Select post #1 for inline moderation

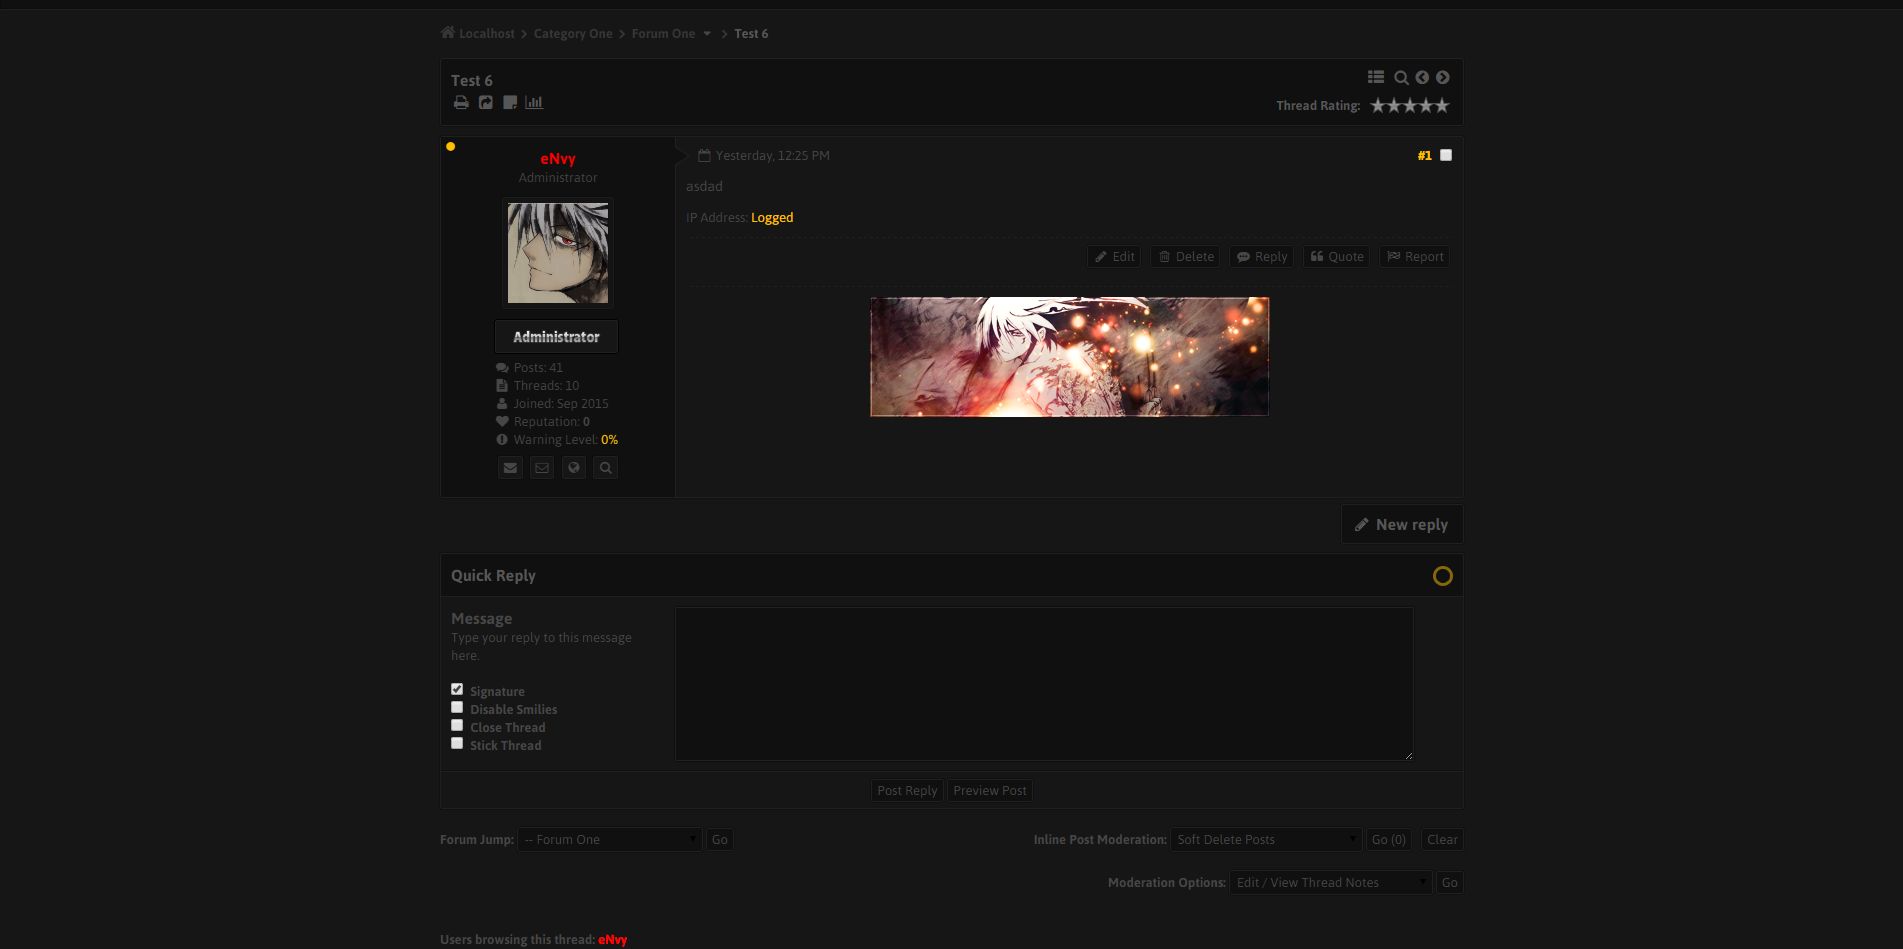[x=1445, y=155]
